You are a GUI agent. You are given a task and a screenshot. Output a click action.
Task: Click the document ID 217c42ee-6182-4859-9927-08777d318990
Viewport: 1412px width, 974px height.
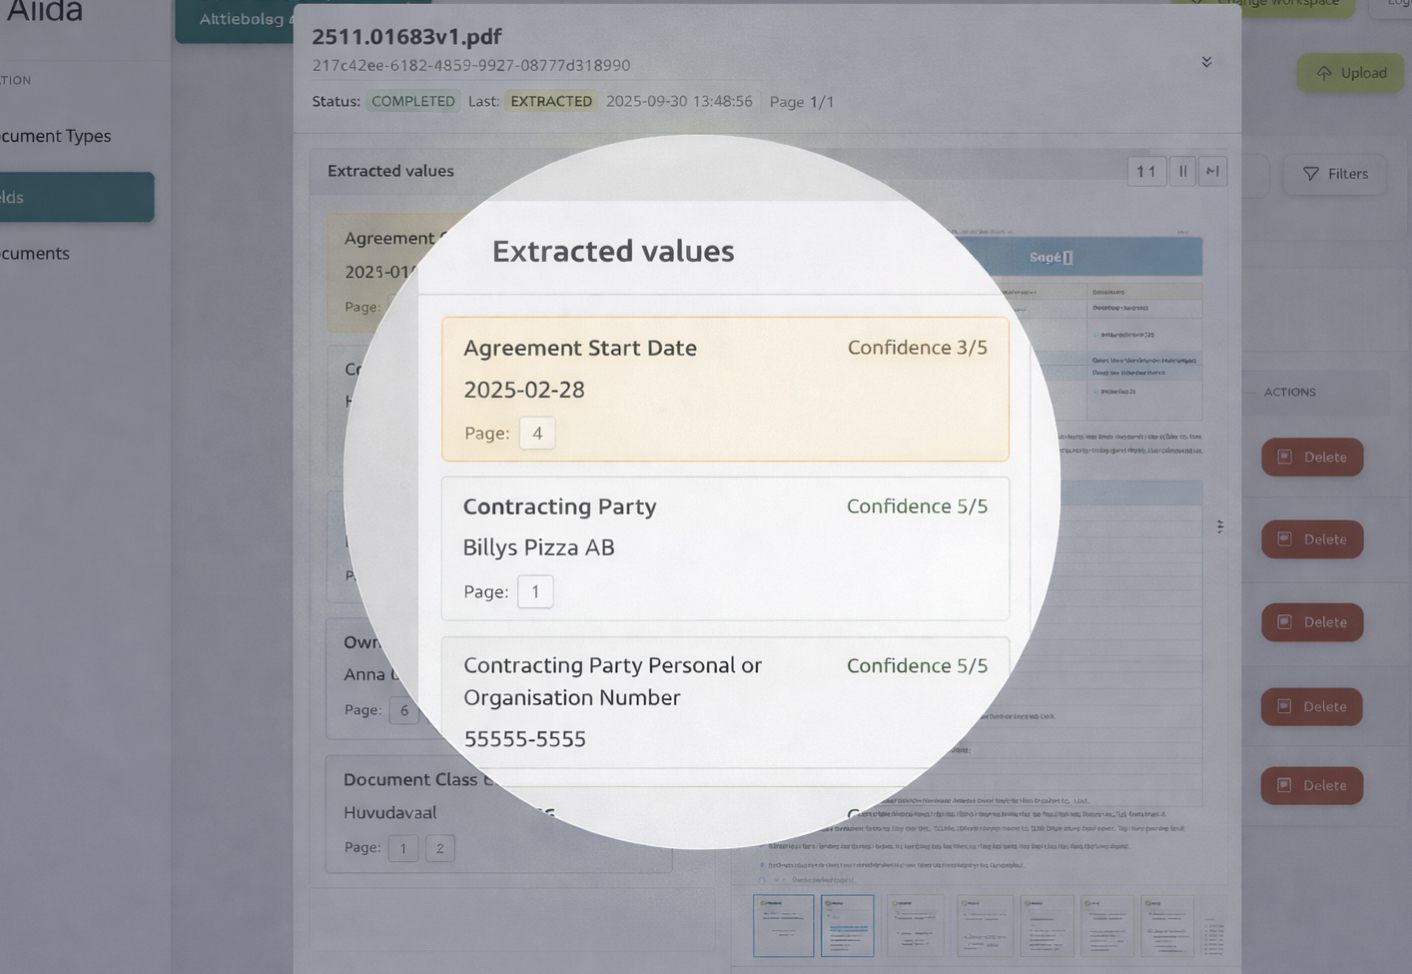point(471,65)
